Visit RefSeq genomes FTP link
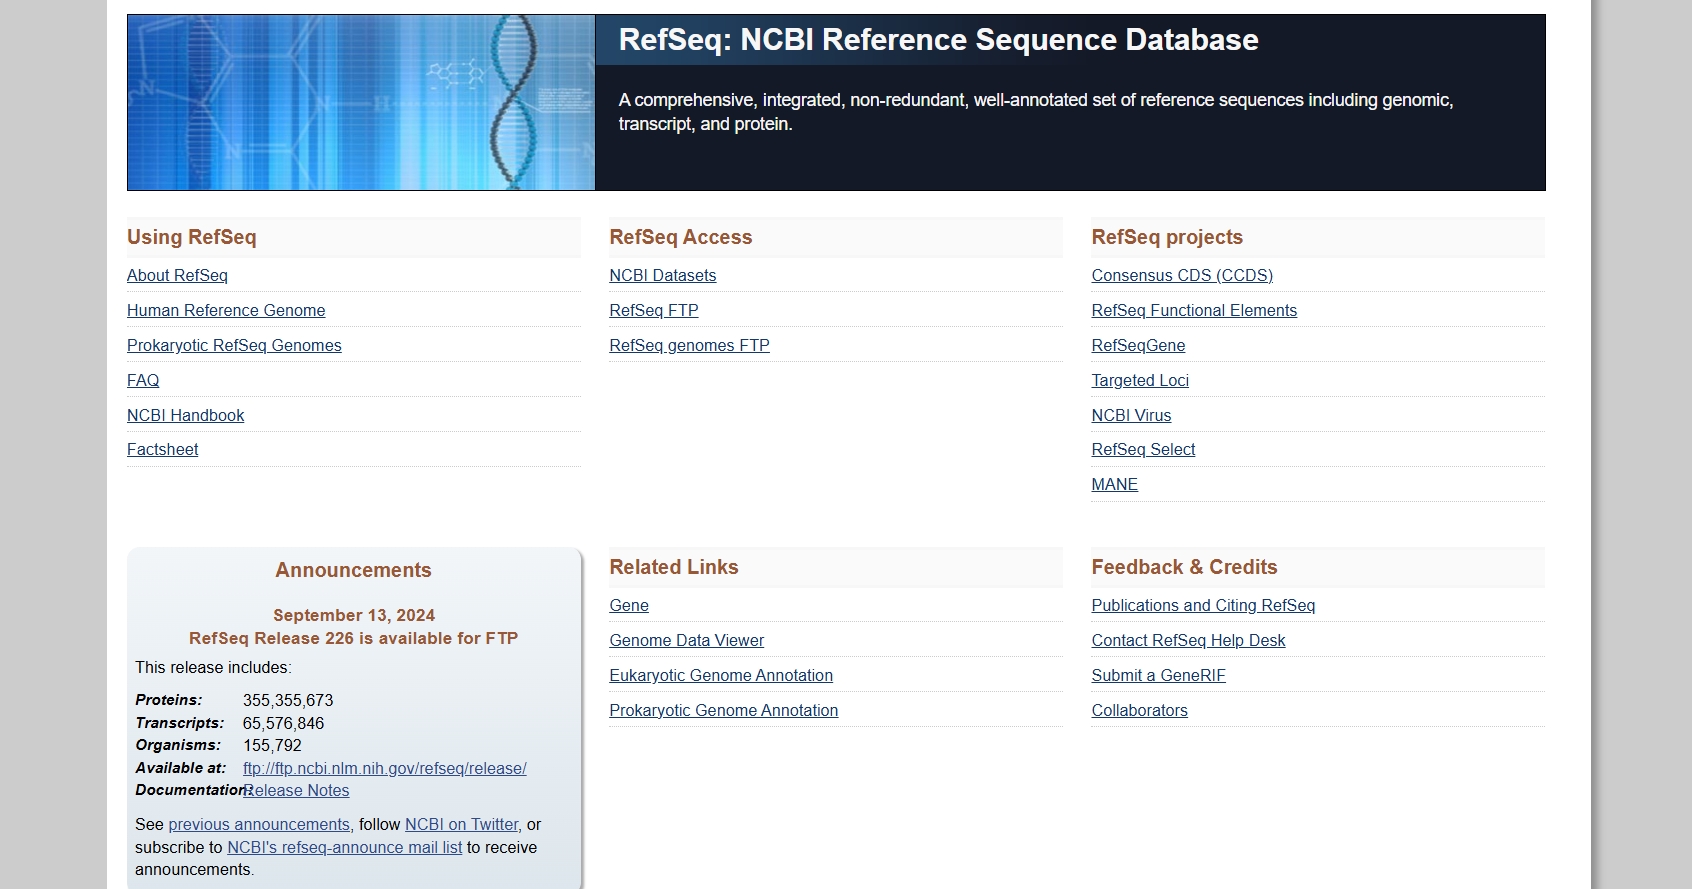Viewport: 1692px width, 889px height. click(x=689, y=345)
